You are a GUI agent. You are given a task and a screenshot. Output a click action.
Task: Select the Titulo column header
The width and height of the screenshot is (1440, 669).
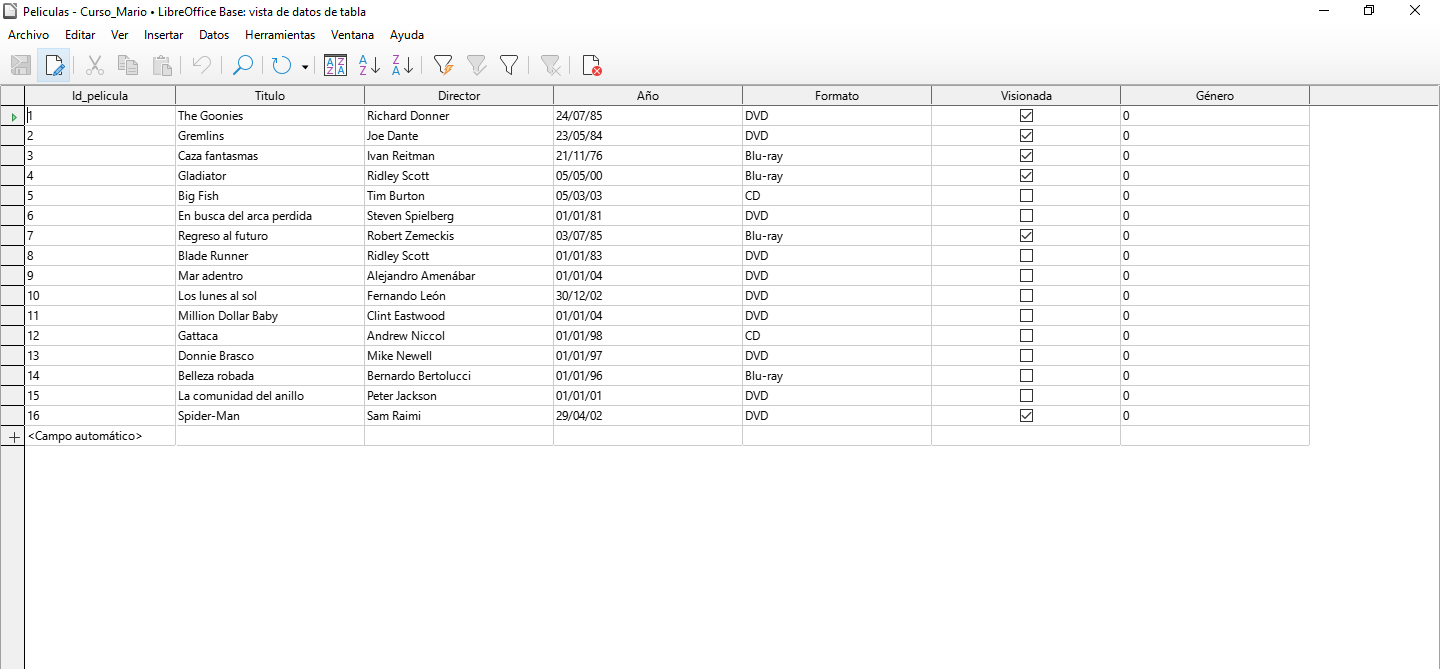coord(270,96)
